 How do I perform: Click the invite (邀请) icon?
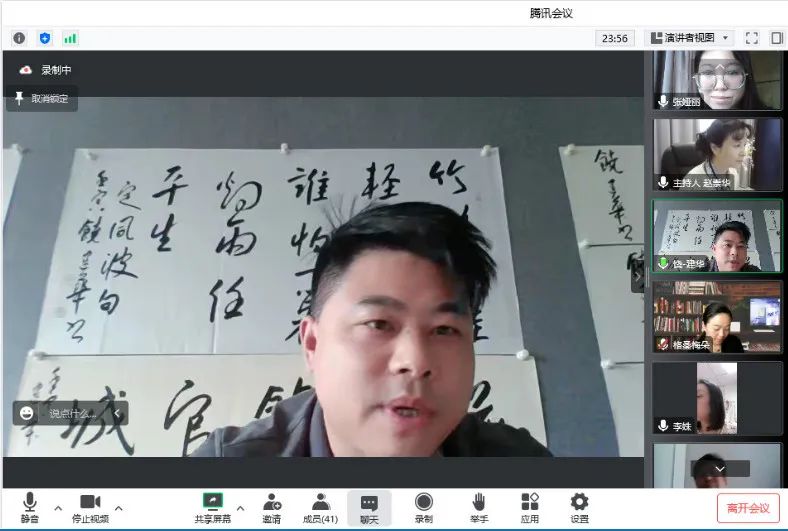coord(272,507)
